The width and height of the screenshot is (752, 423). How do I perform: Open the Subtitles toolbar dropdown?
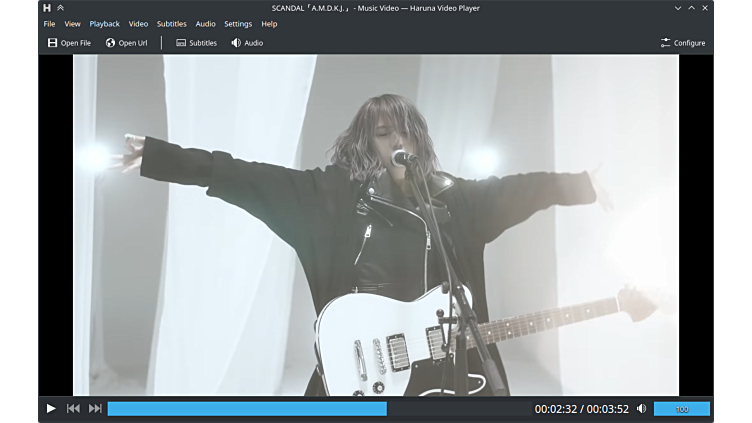[196, 43]
